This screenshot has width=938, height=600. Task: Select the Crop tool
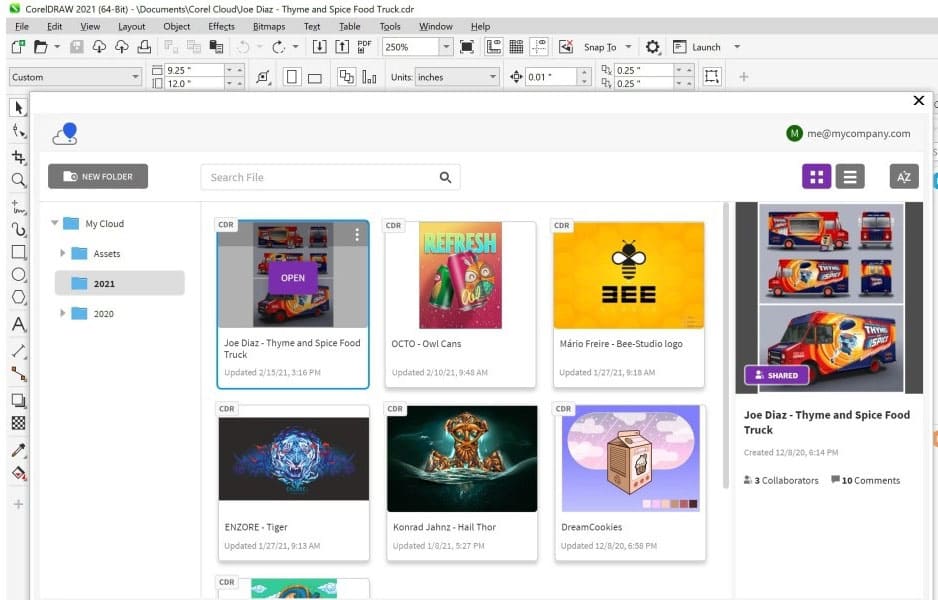tap(19, 157)
